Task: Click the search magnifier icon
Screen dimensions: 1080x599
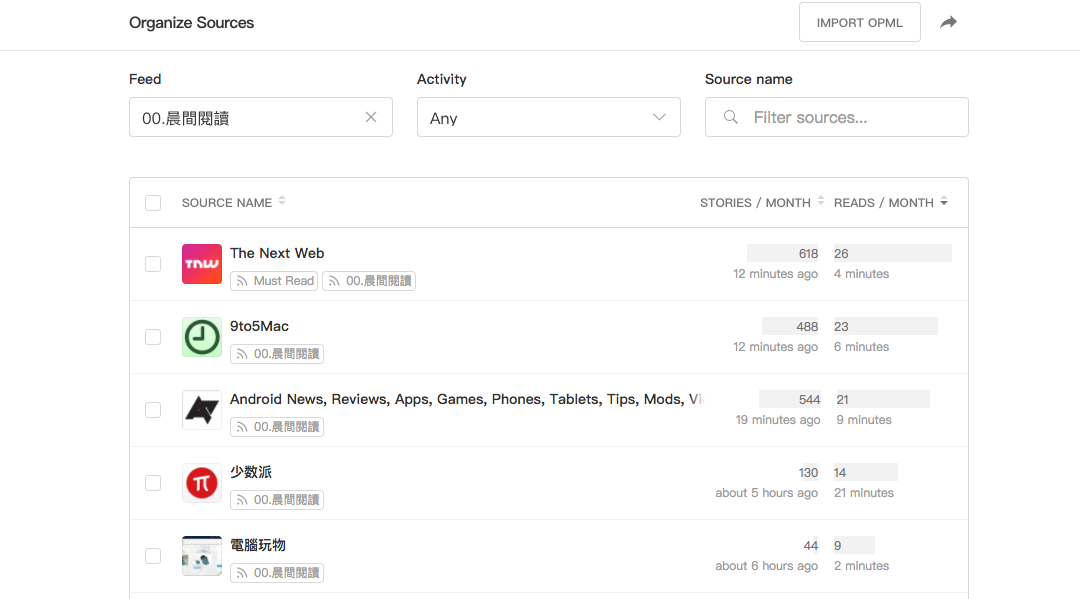Action: pyautogui.click(x=732, y=117)
